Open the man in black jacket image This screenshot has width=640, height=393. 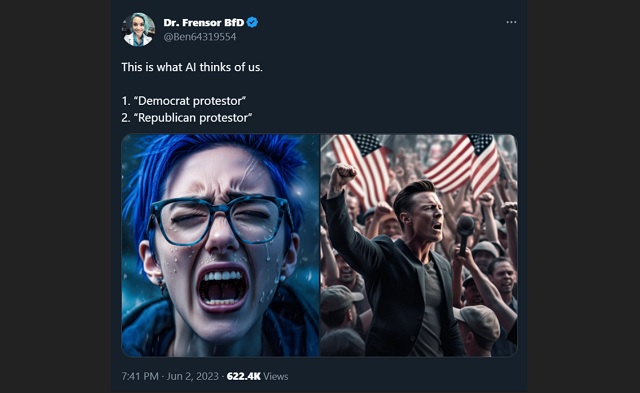pos(419,245)
